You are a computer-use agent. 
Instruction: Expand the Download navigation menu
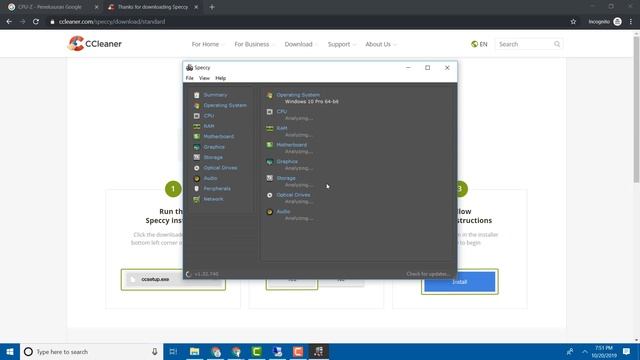(x=300, y=44)
